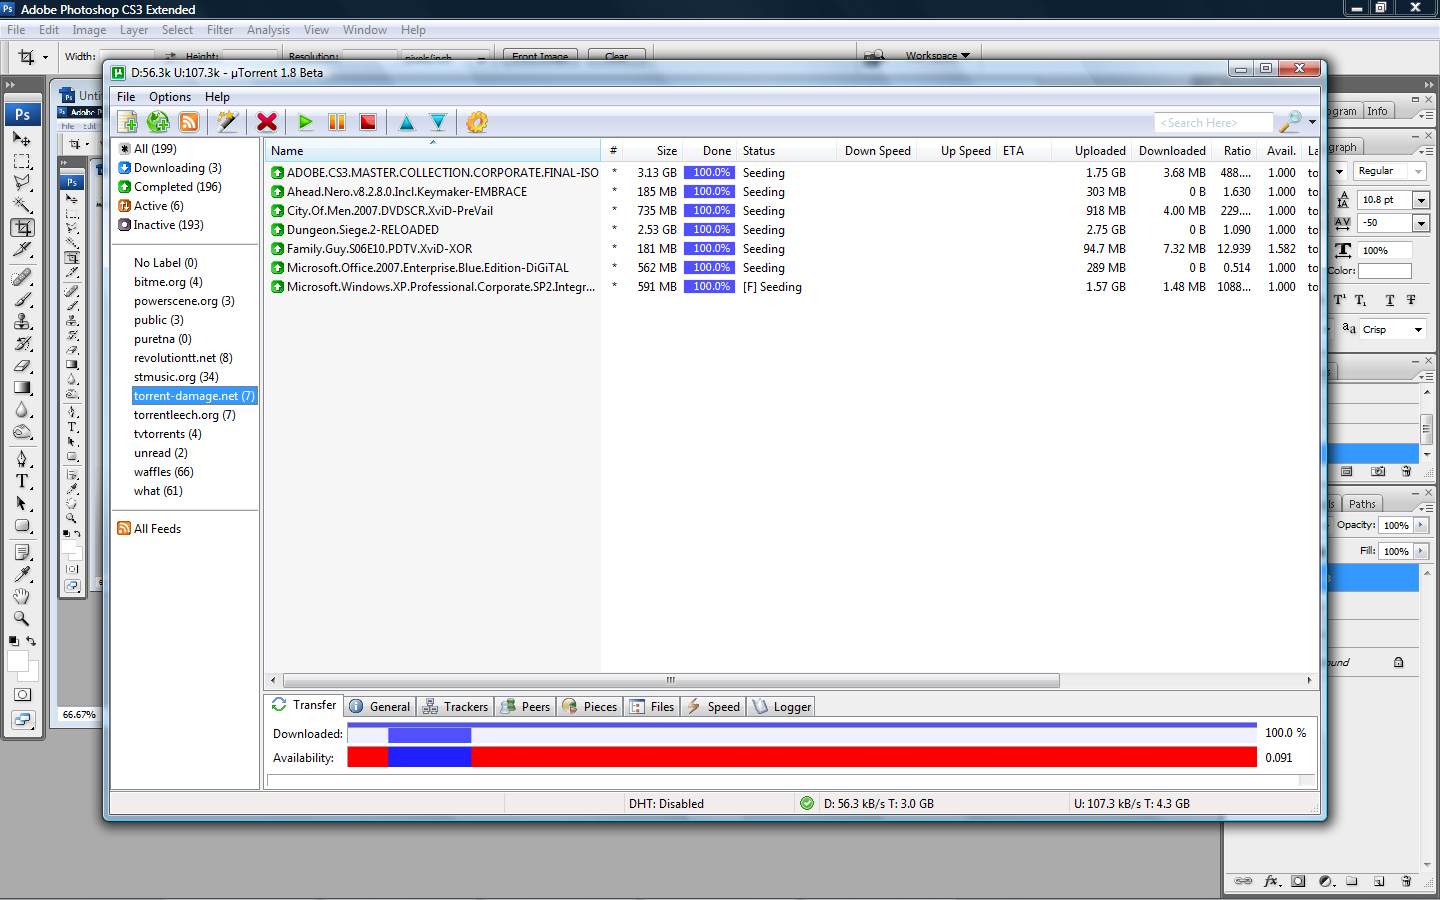Select Photoshop Eraser tool
The image size is (1440, 900).
tap(22, 366)
